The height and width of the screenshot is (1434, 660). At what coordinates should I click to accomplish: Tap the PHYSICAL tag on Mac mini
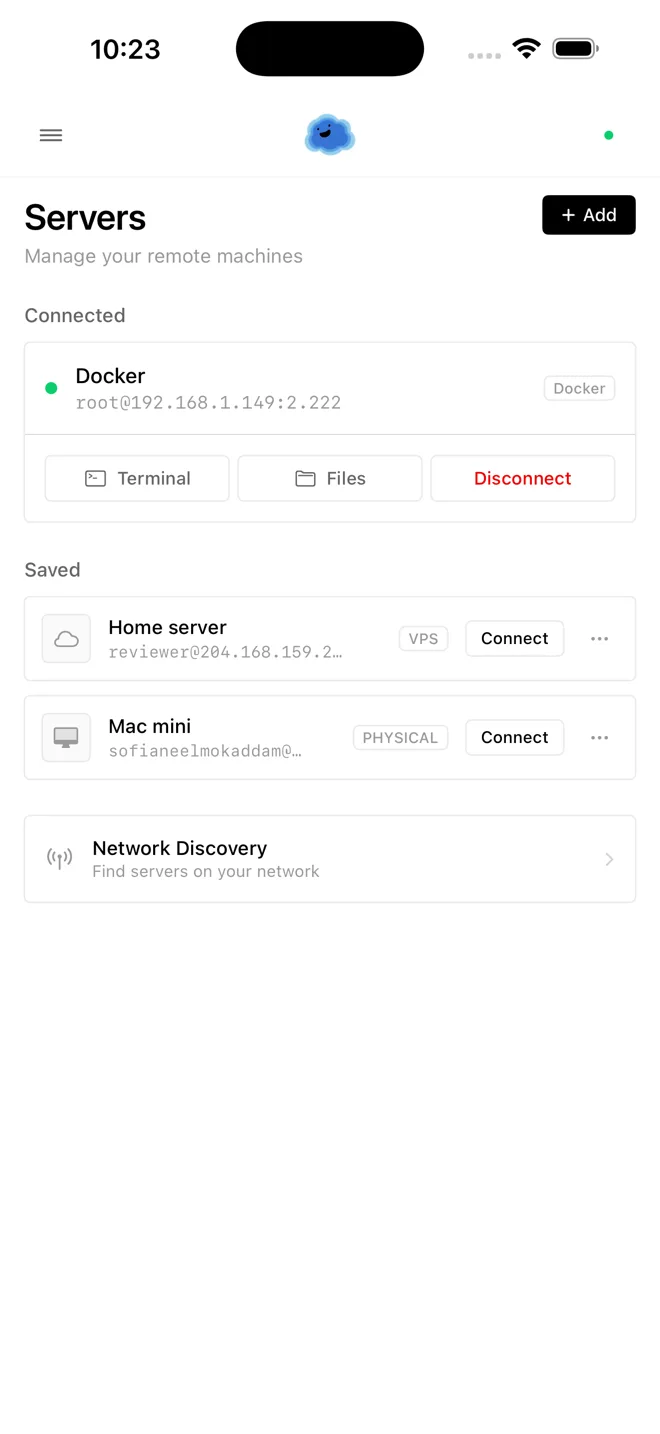pyautogui.click(x=400, y=738)
